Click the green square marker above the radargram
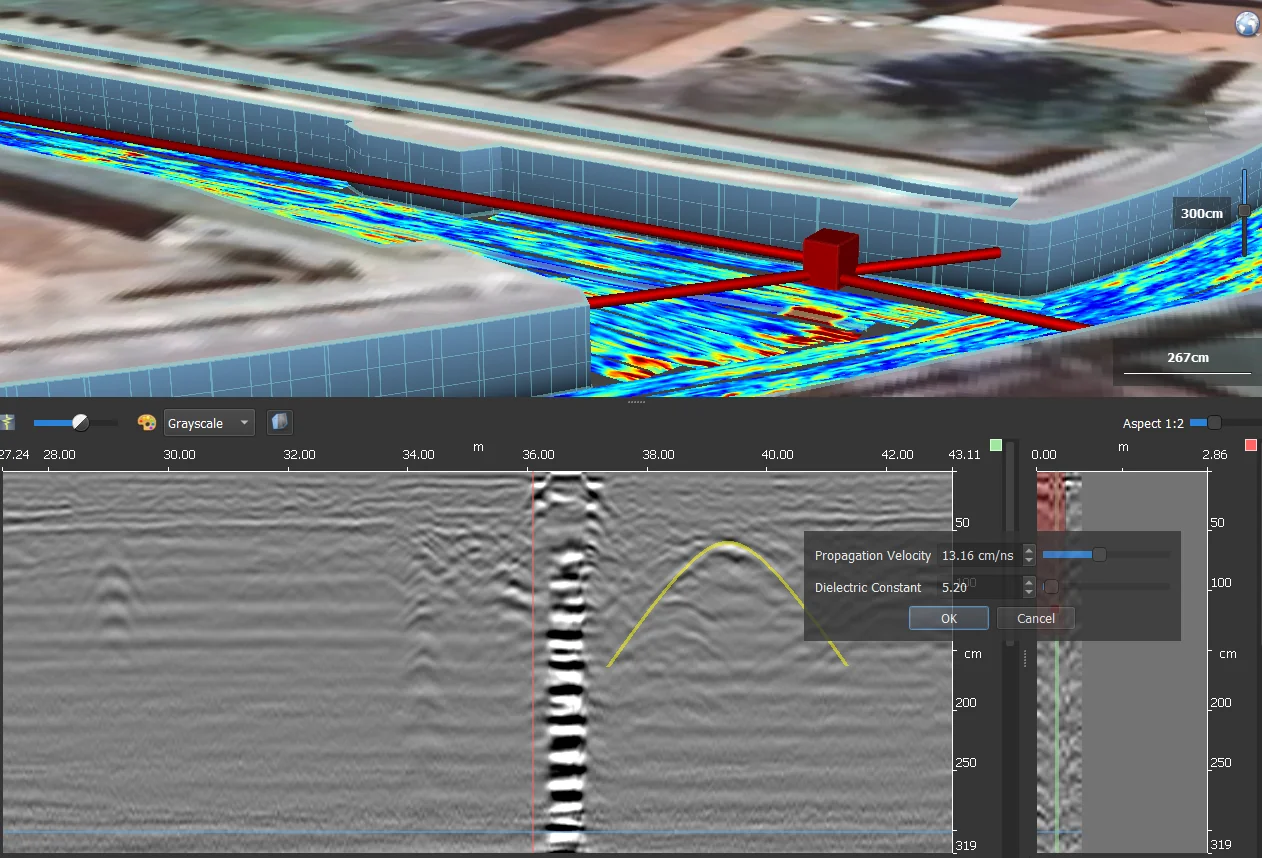This screenshot has width=1262, height=858. point(995,445)
